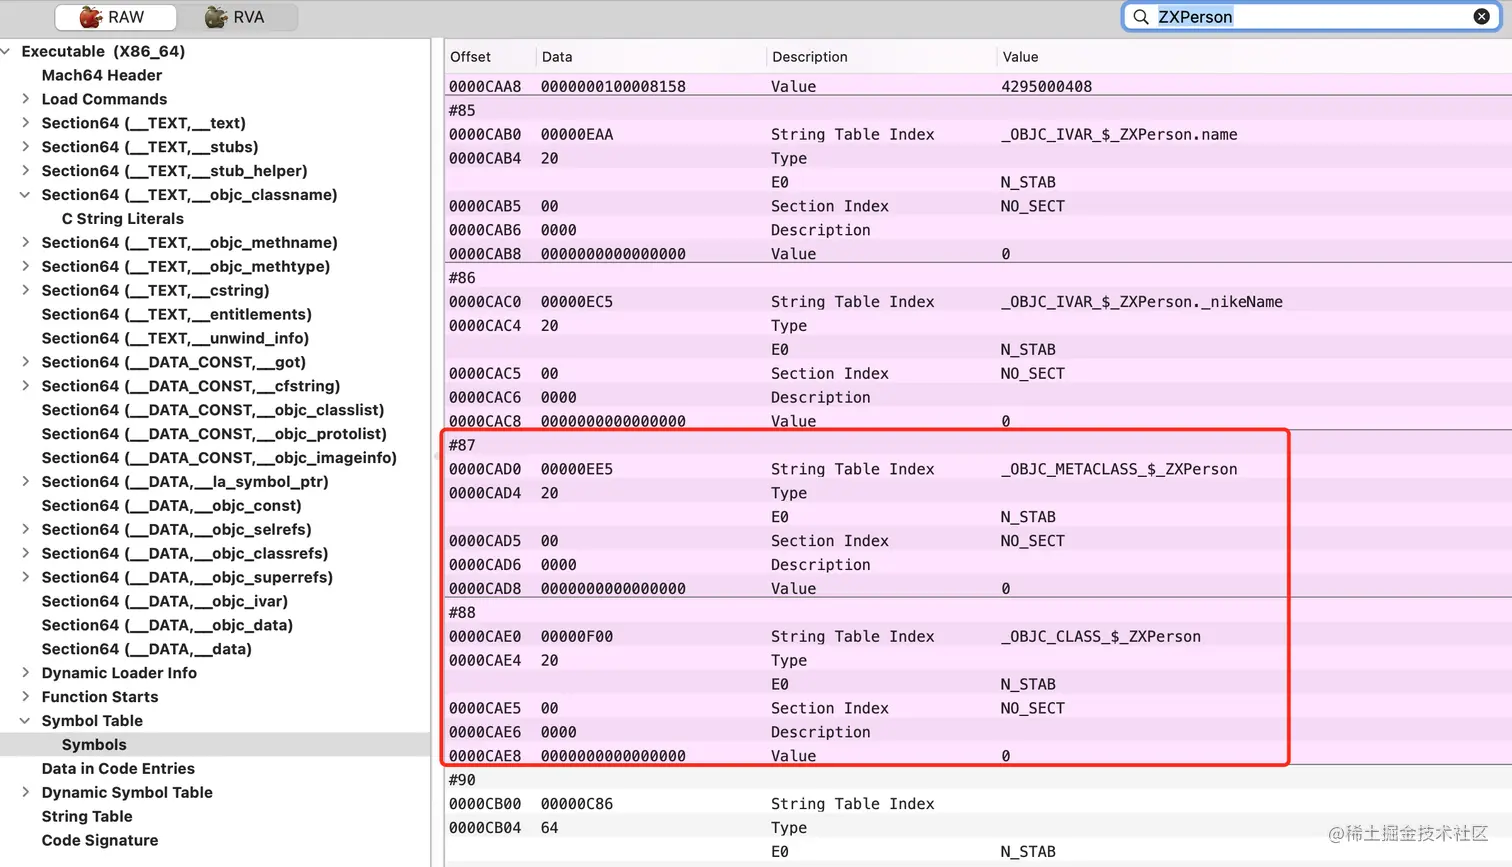Click the #88 symbol group row
1512x867 pixels.
pos(978,613)
